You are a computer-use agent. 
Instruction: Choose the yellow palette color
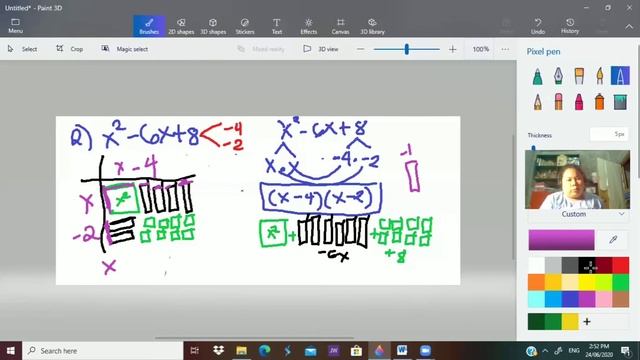click(x=587, y=282)
